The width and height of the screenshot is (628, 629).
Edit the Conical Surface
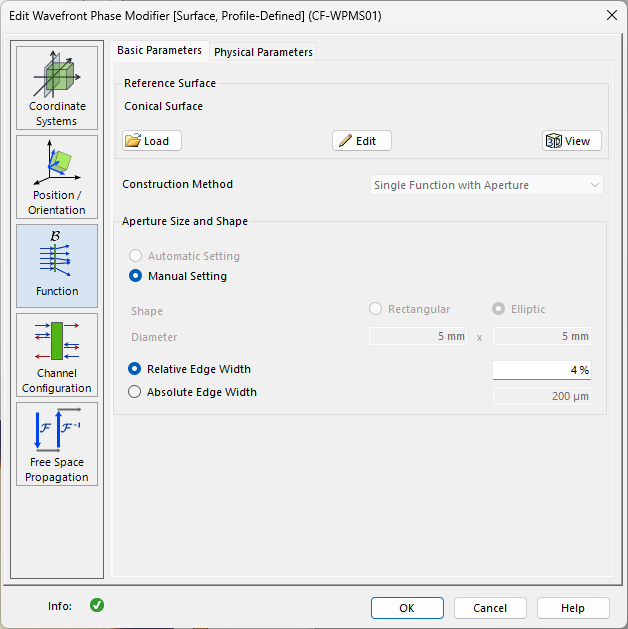(x=362, y=141)
